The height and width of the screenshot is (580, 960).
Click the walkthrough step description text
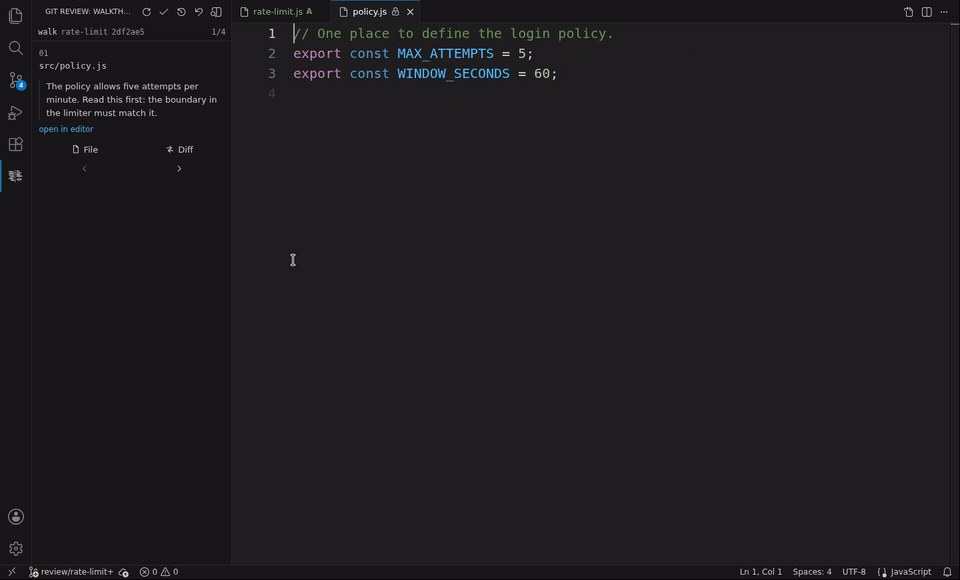coord(132,99)
